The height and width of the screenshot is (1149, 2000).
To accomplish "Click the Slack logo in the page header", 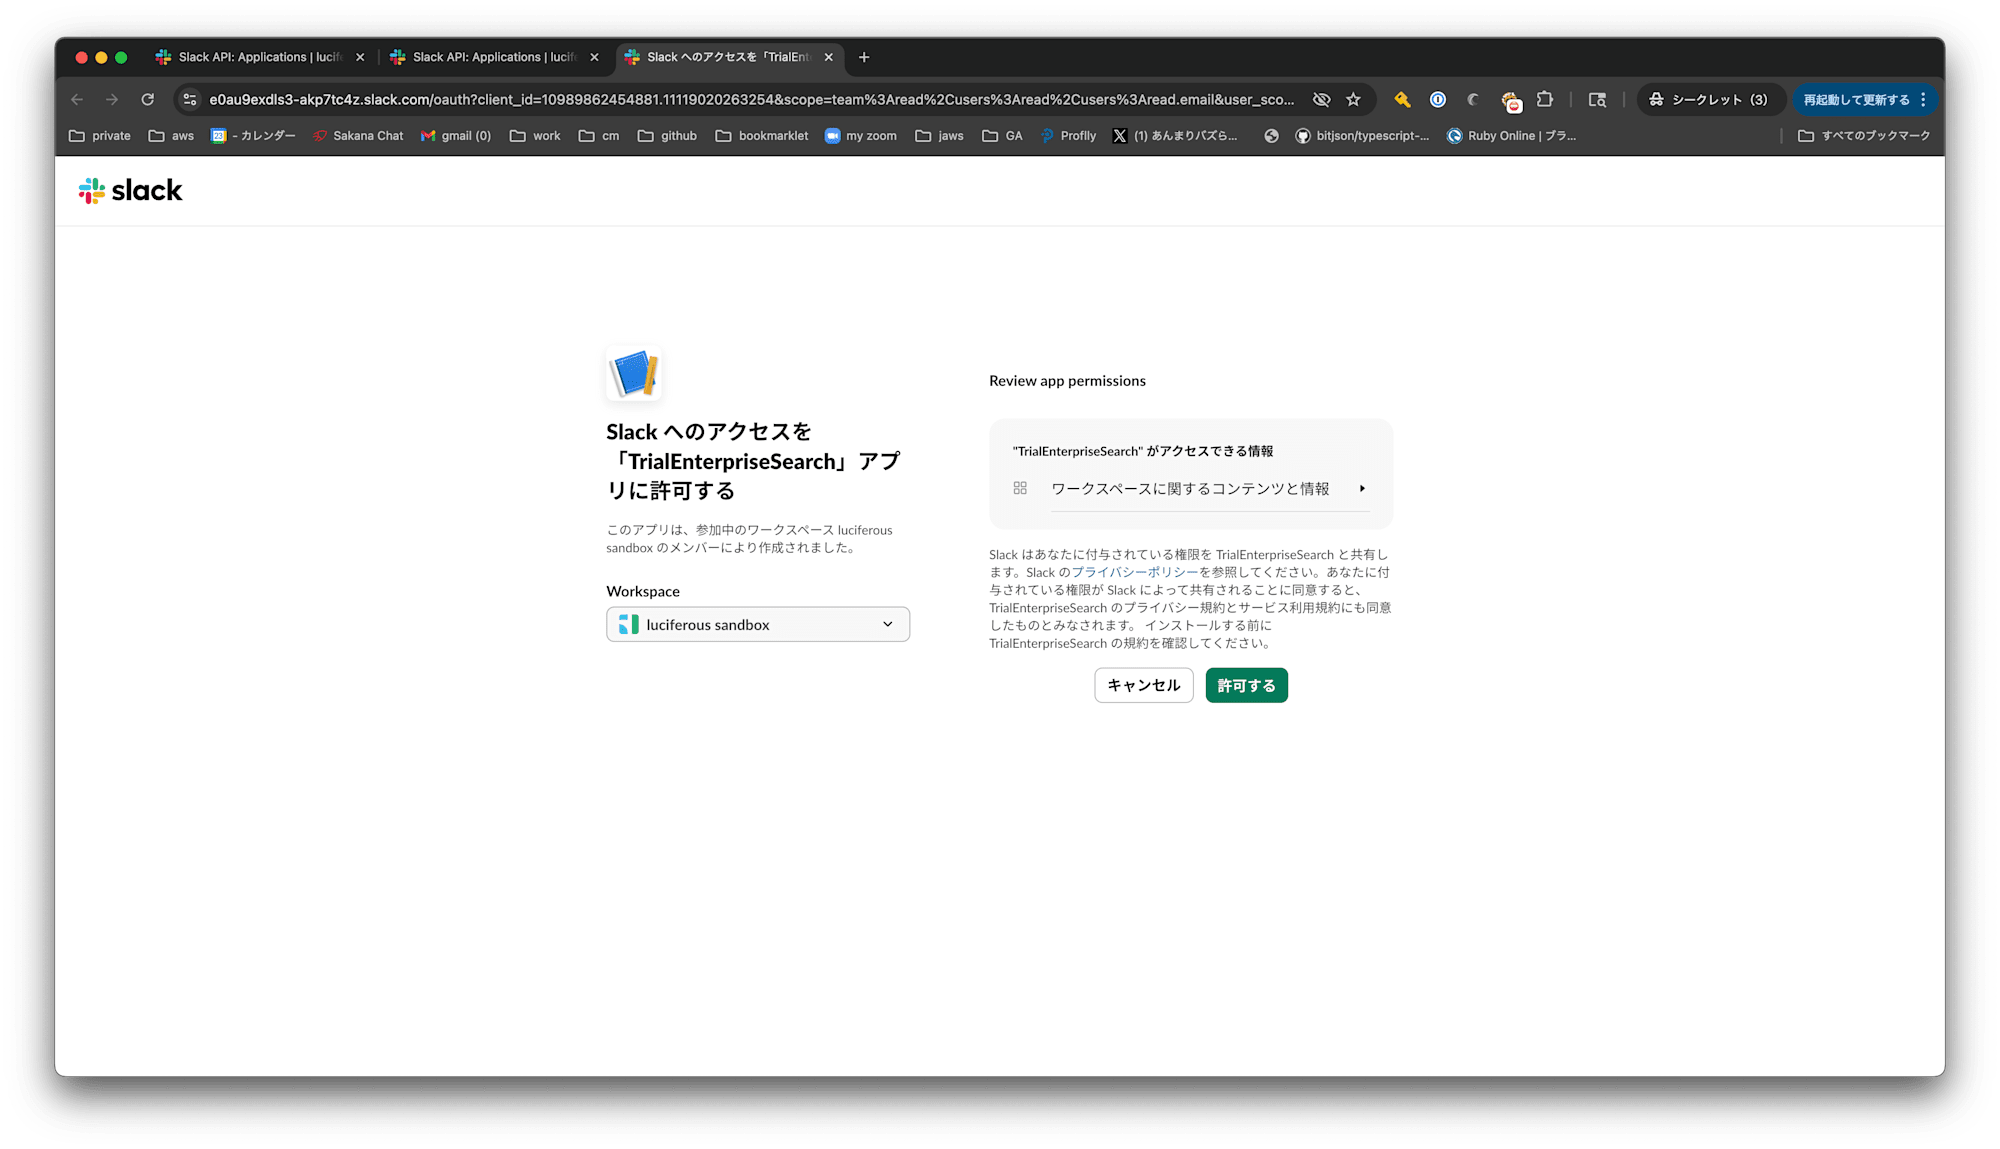I will tap(131, 190).
